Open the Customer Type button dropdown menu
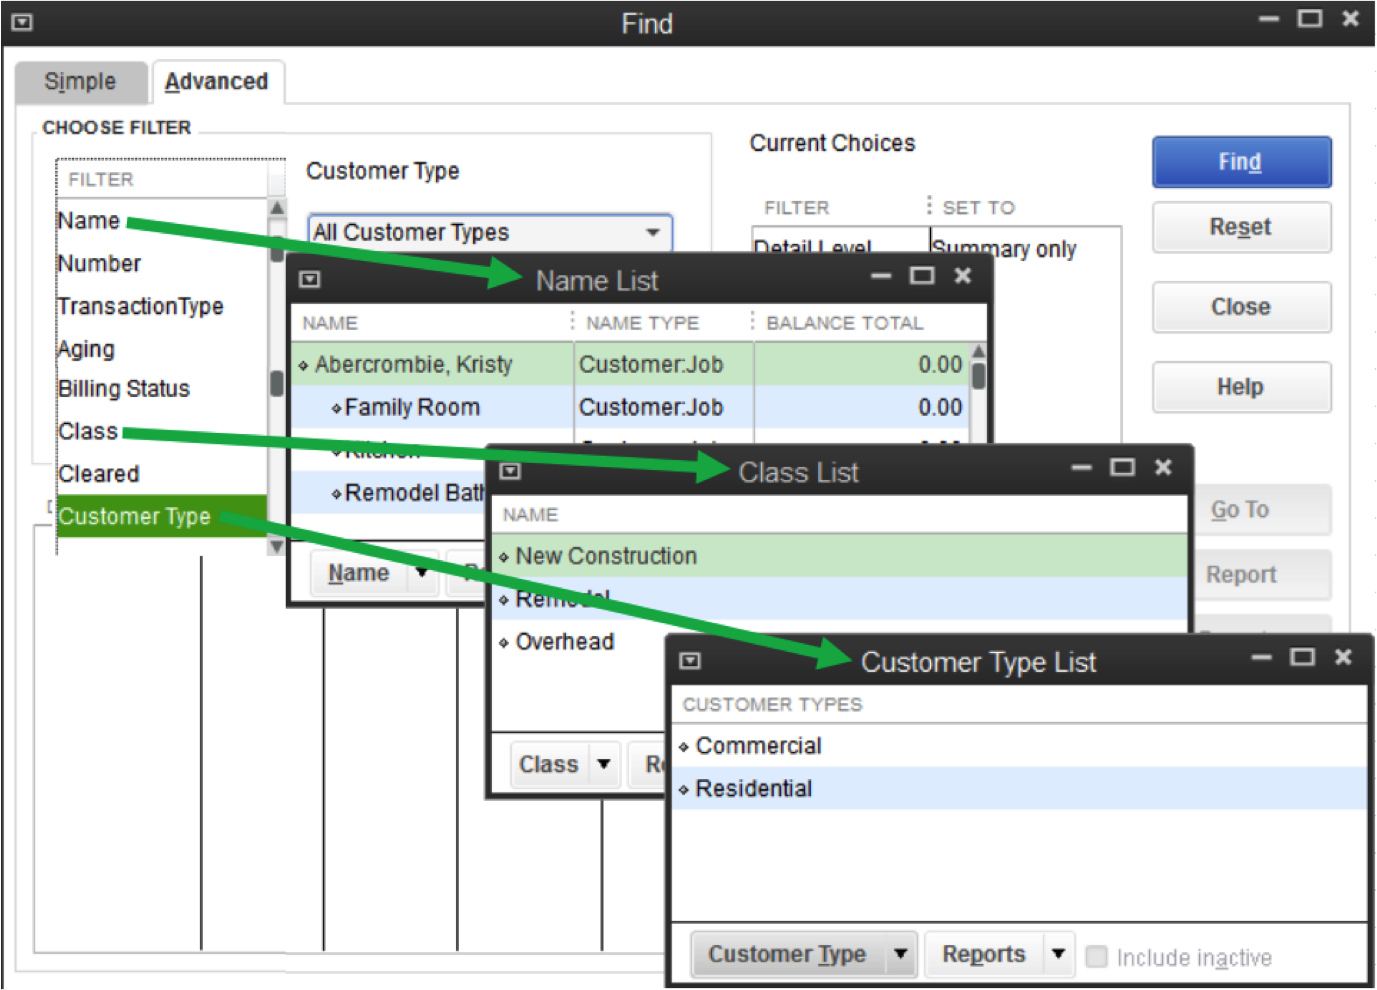The image size is (1377, 990). pos(900,954)
